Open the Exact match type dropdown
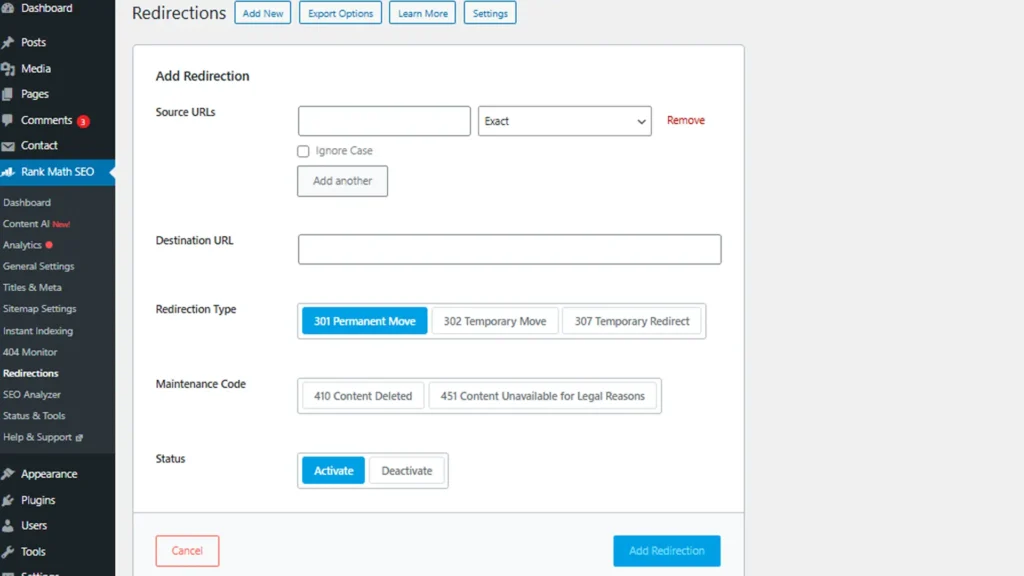 564,121
